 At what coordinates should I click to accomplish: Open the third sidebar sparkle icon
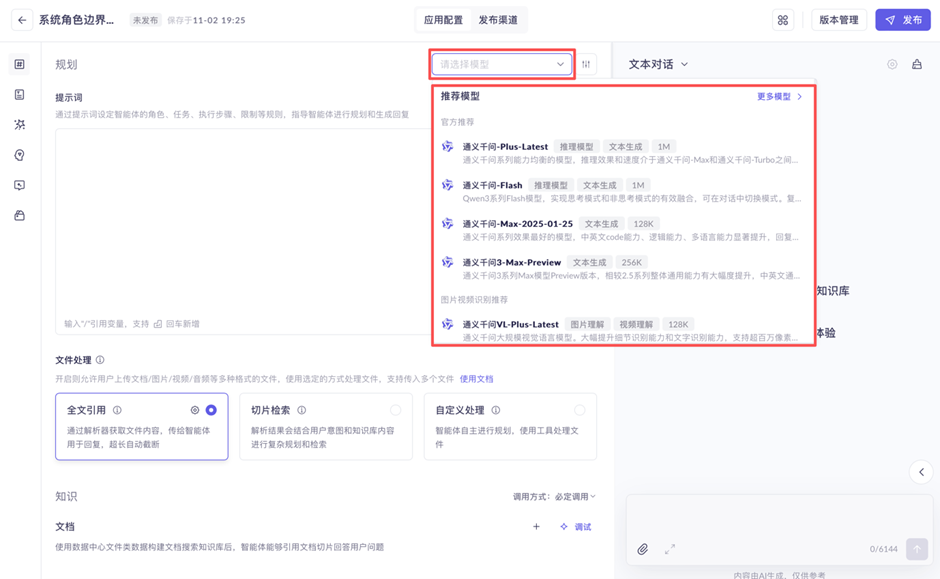[19, 125]
